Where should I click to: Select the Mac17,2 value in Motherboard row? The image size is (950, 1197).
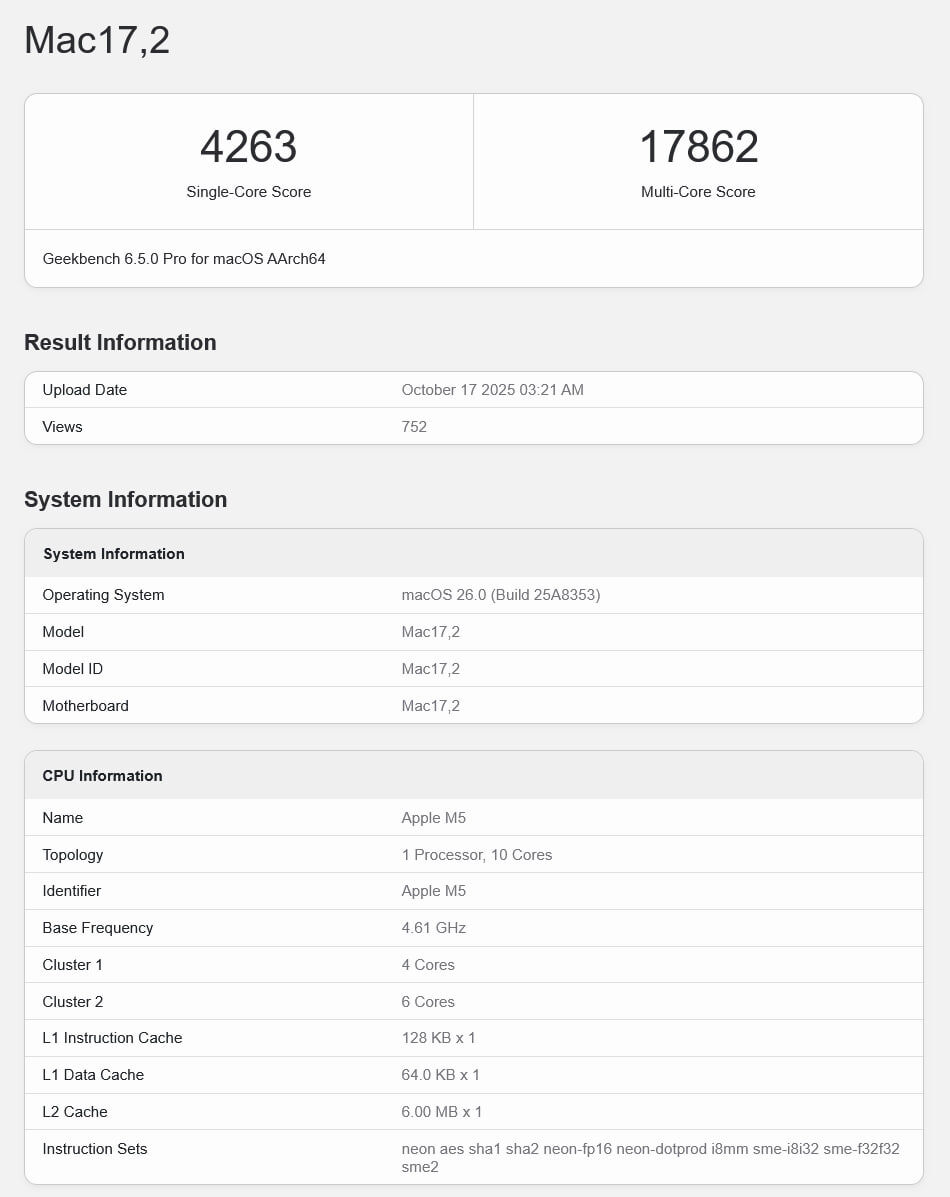(431, 706)
